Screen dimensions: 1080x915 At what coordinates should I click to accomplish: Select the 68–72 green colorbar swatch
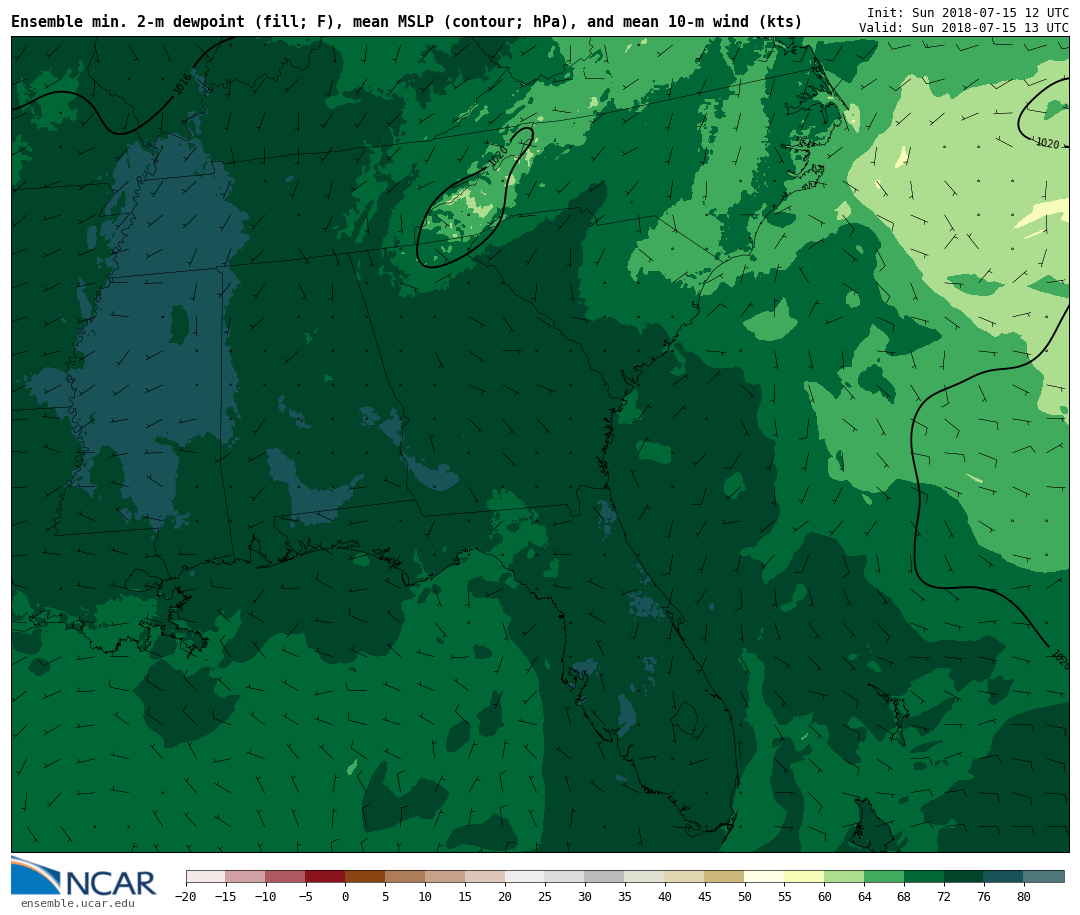click(x=924, y=877)
